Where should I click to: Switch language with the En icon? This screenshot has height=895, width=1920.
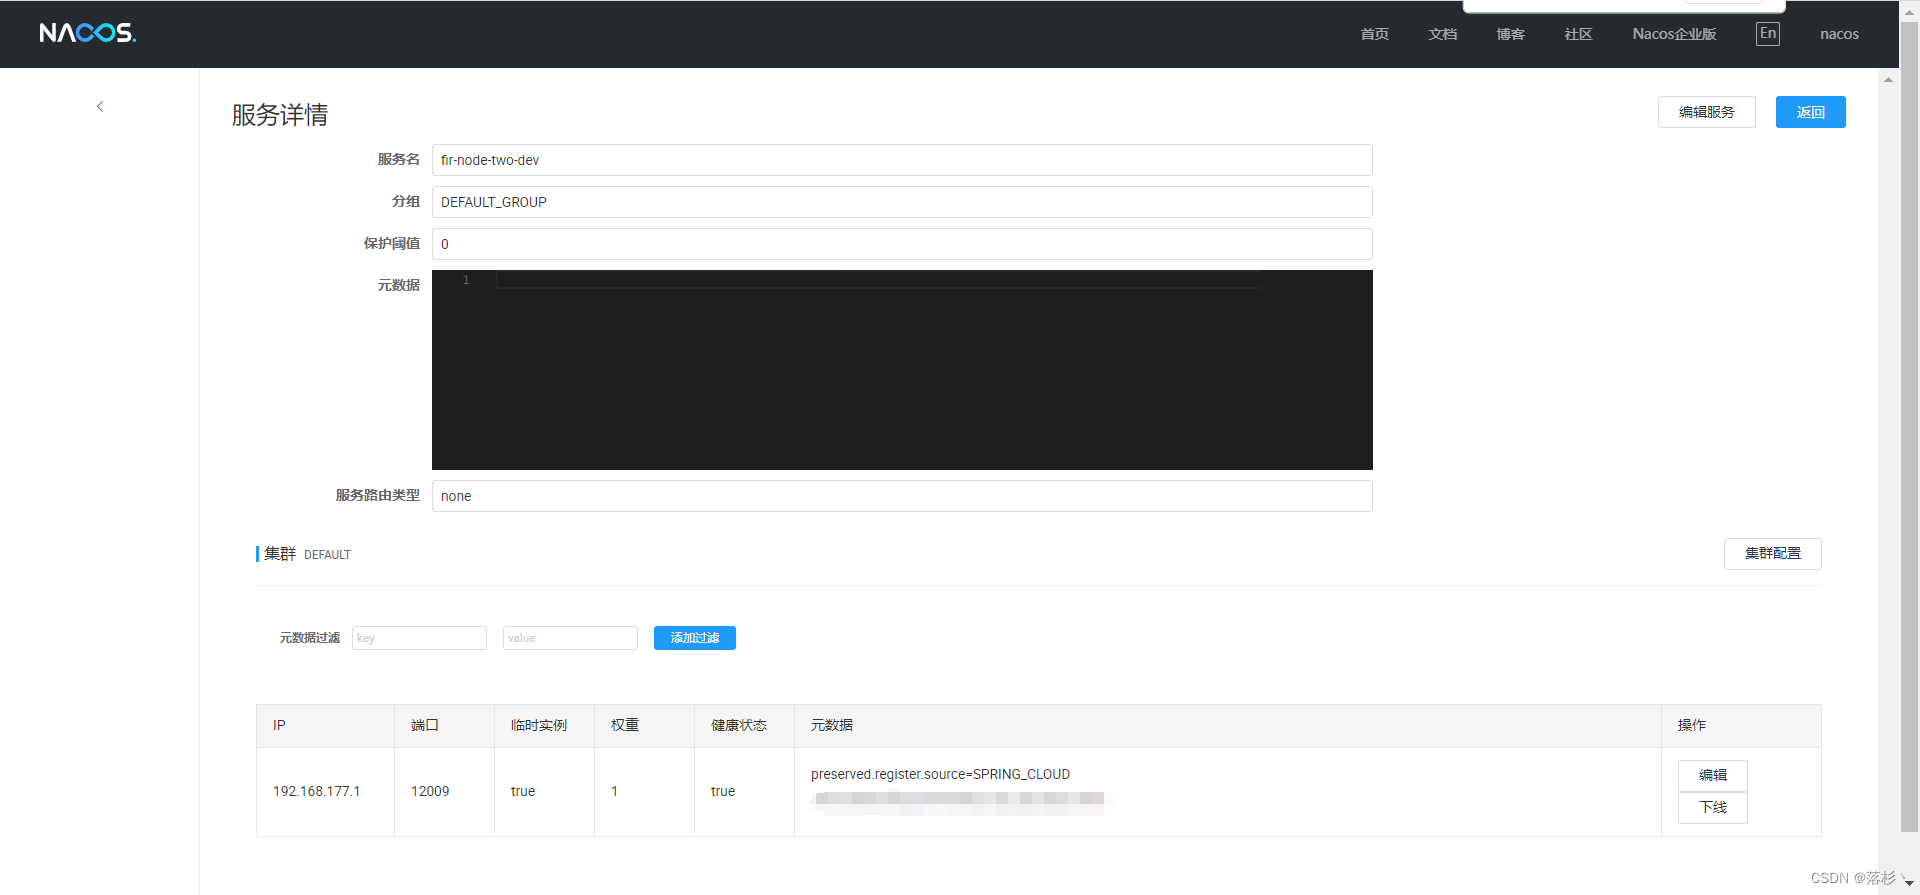pos(1768,34)
